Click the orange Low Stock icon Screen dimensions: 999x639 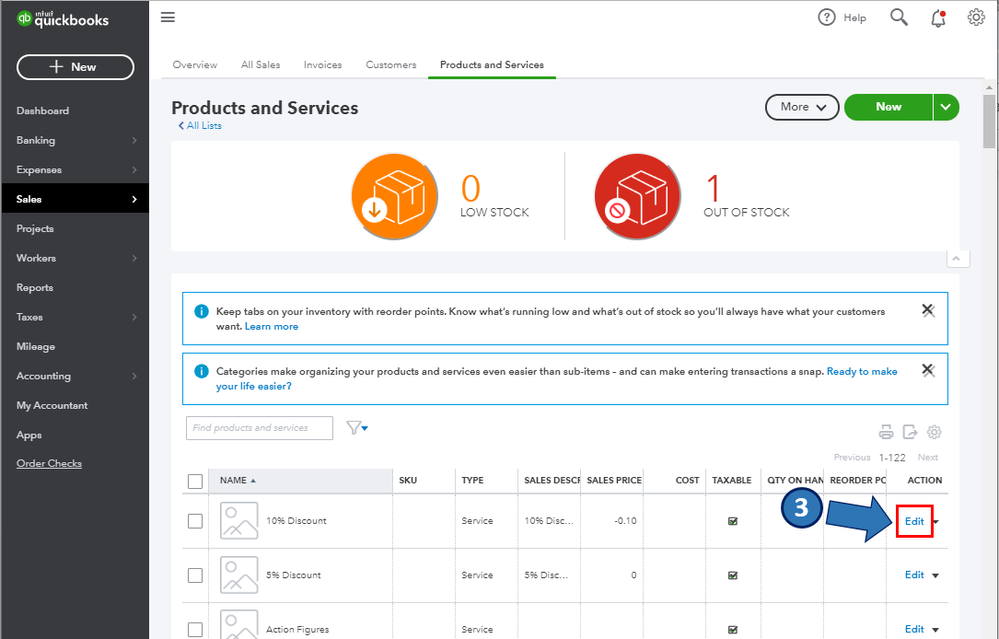pyautogui.click(x=394, y=196)
